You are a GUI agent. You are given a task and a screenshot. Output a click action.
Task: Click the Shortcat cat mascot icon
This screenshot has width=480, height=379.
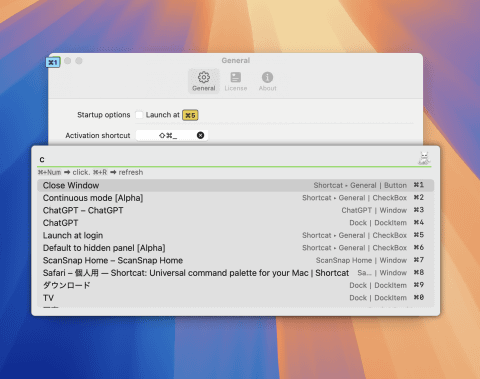(424, 158)
